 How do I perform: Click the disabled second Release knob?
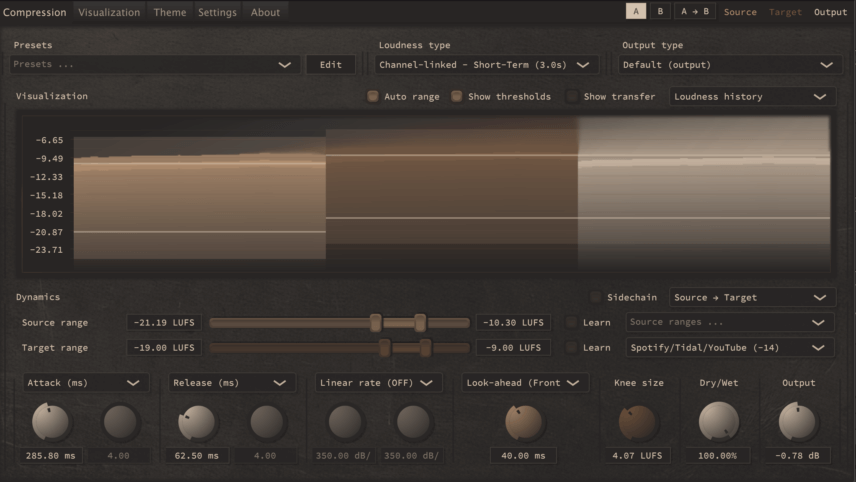click(266, 422)
